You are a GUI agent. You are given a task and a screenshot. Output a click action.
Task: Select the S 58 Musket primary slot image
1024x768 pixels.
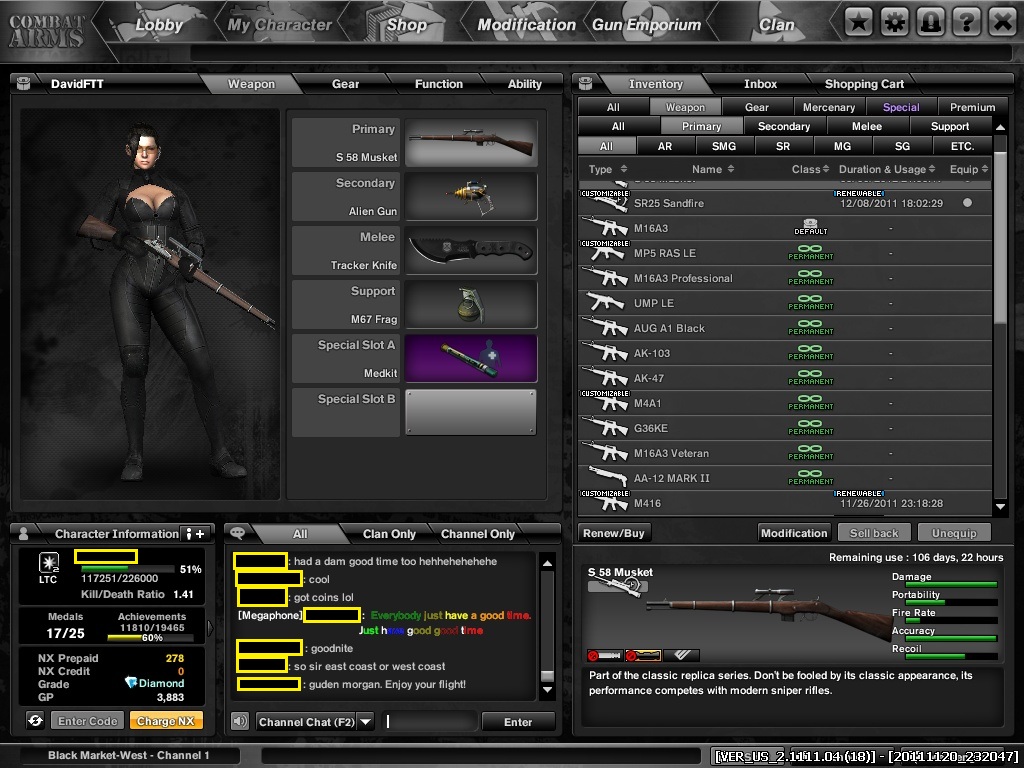click(x=471, y=142)
